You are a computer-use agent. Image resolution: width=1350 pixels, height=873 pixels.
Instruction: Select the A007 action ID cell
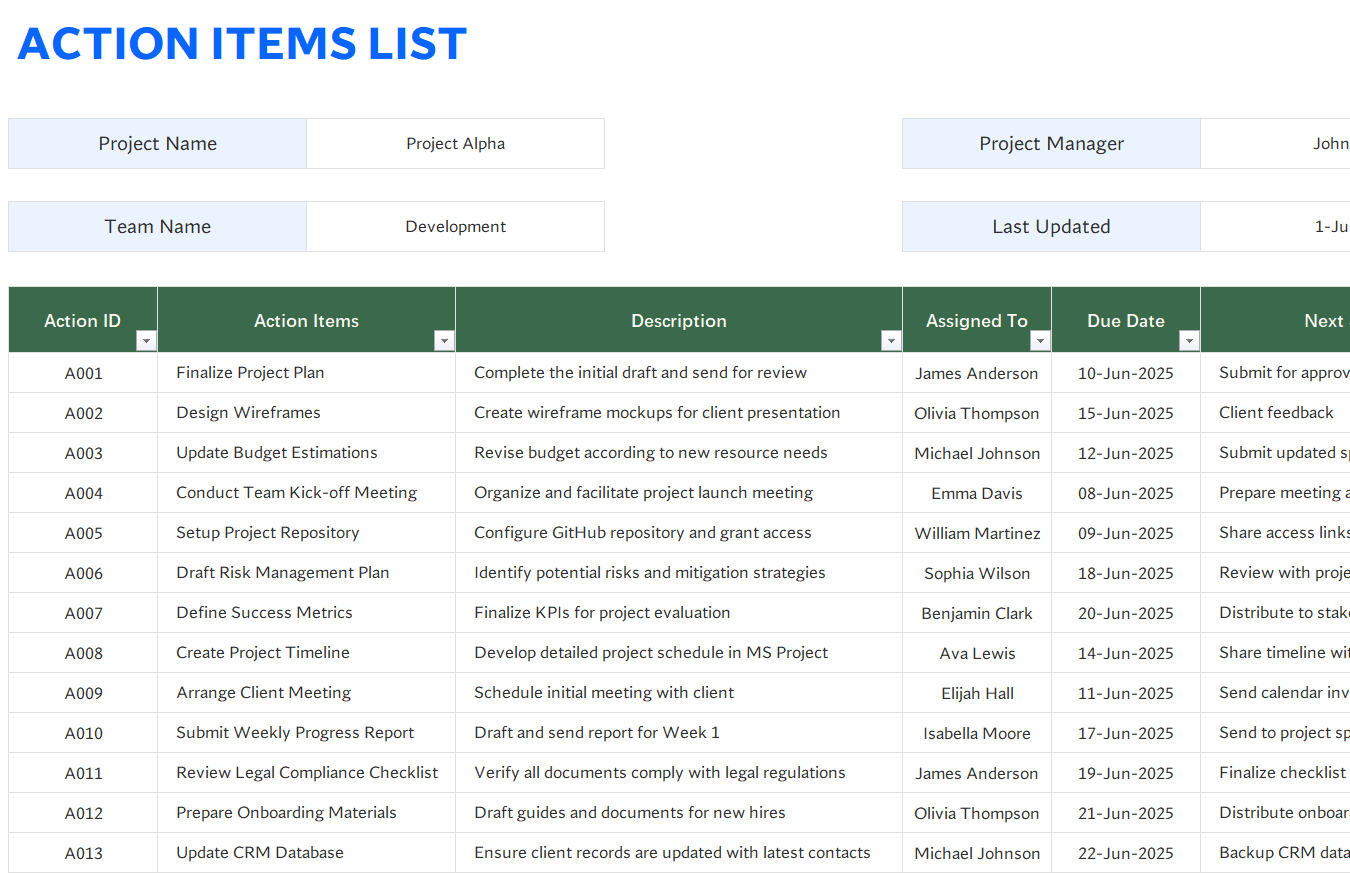click(x=83, y=613)
